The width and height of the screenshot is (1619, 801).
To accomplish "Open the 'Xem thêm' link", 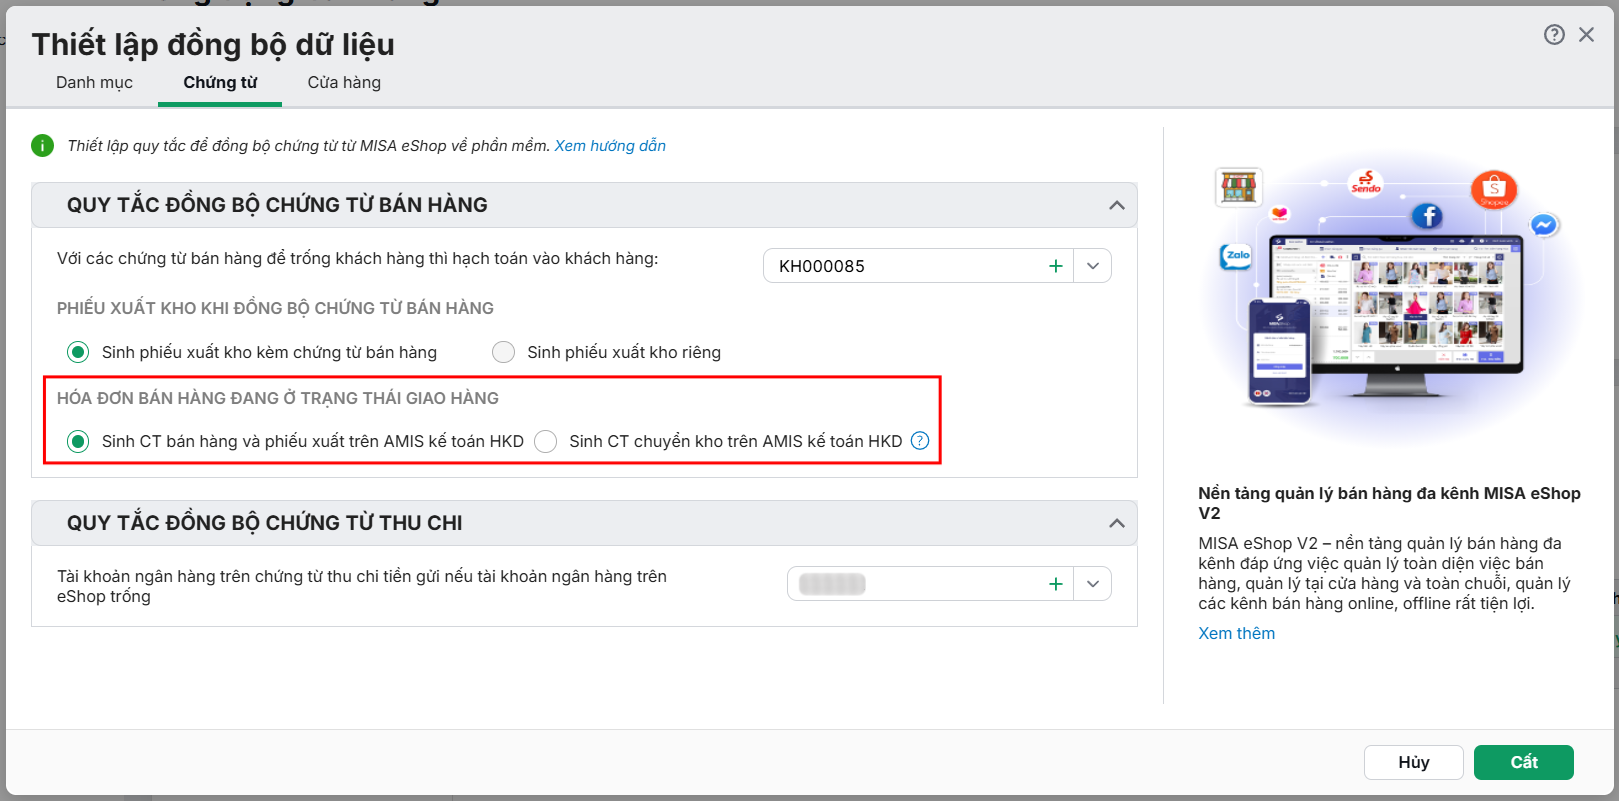I will point(1237,633).
